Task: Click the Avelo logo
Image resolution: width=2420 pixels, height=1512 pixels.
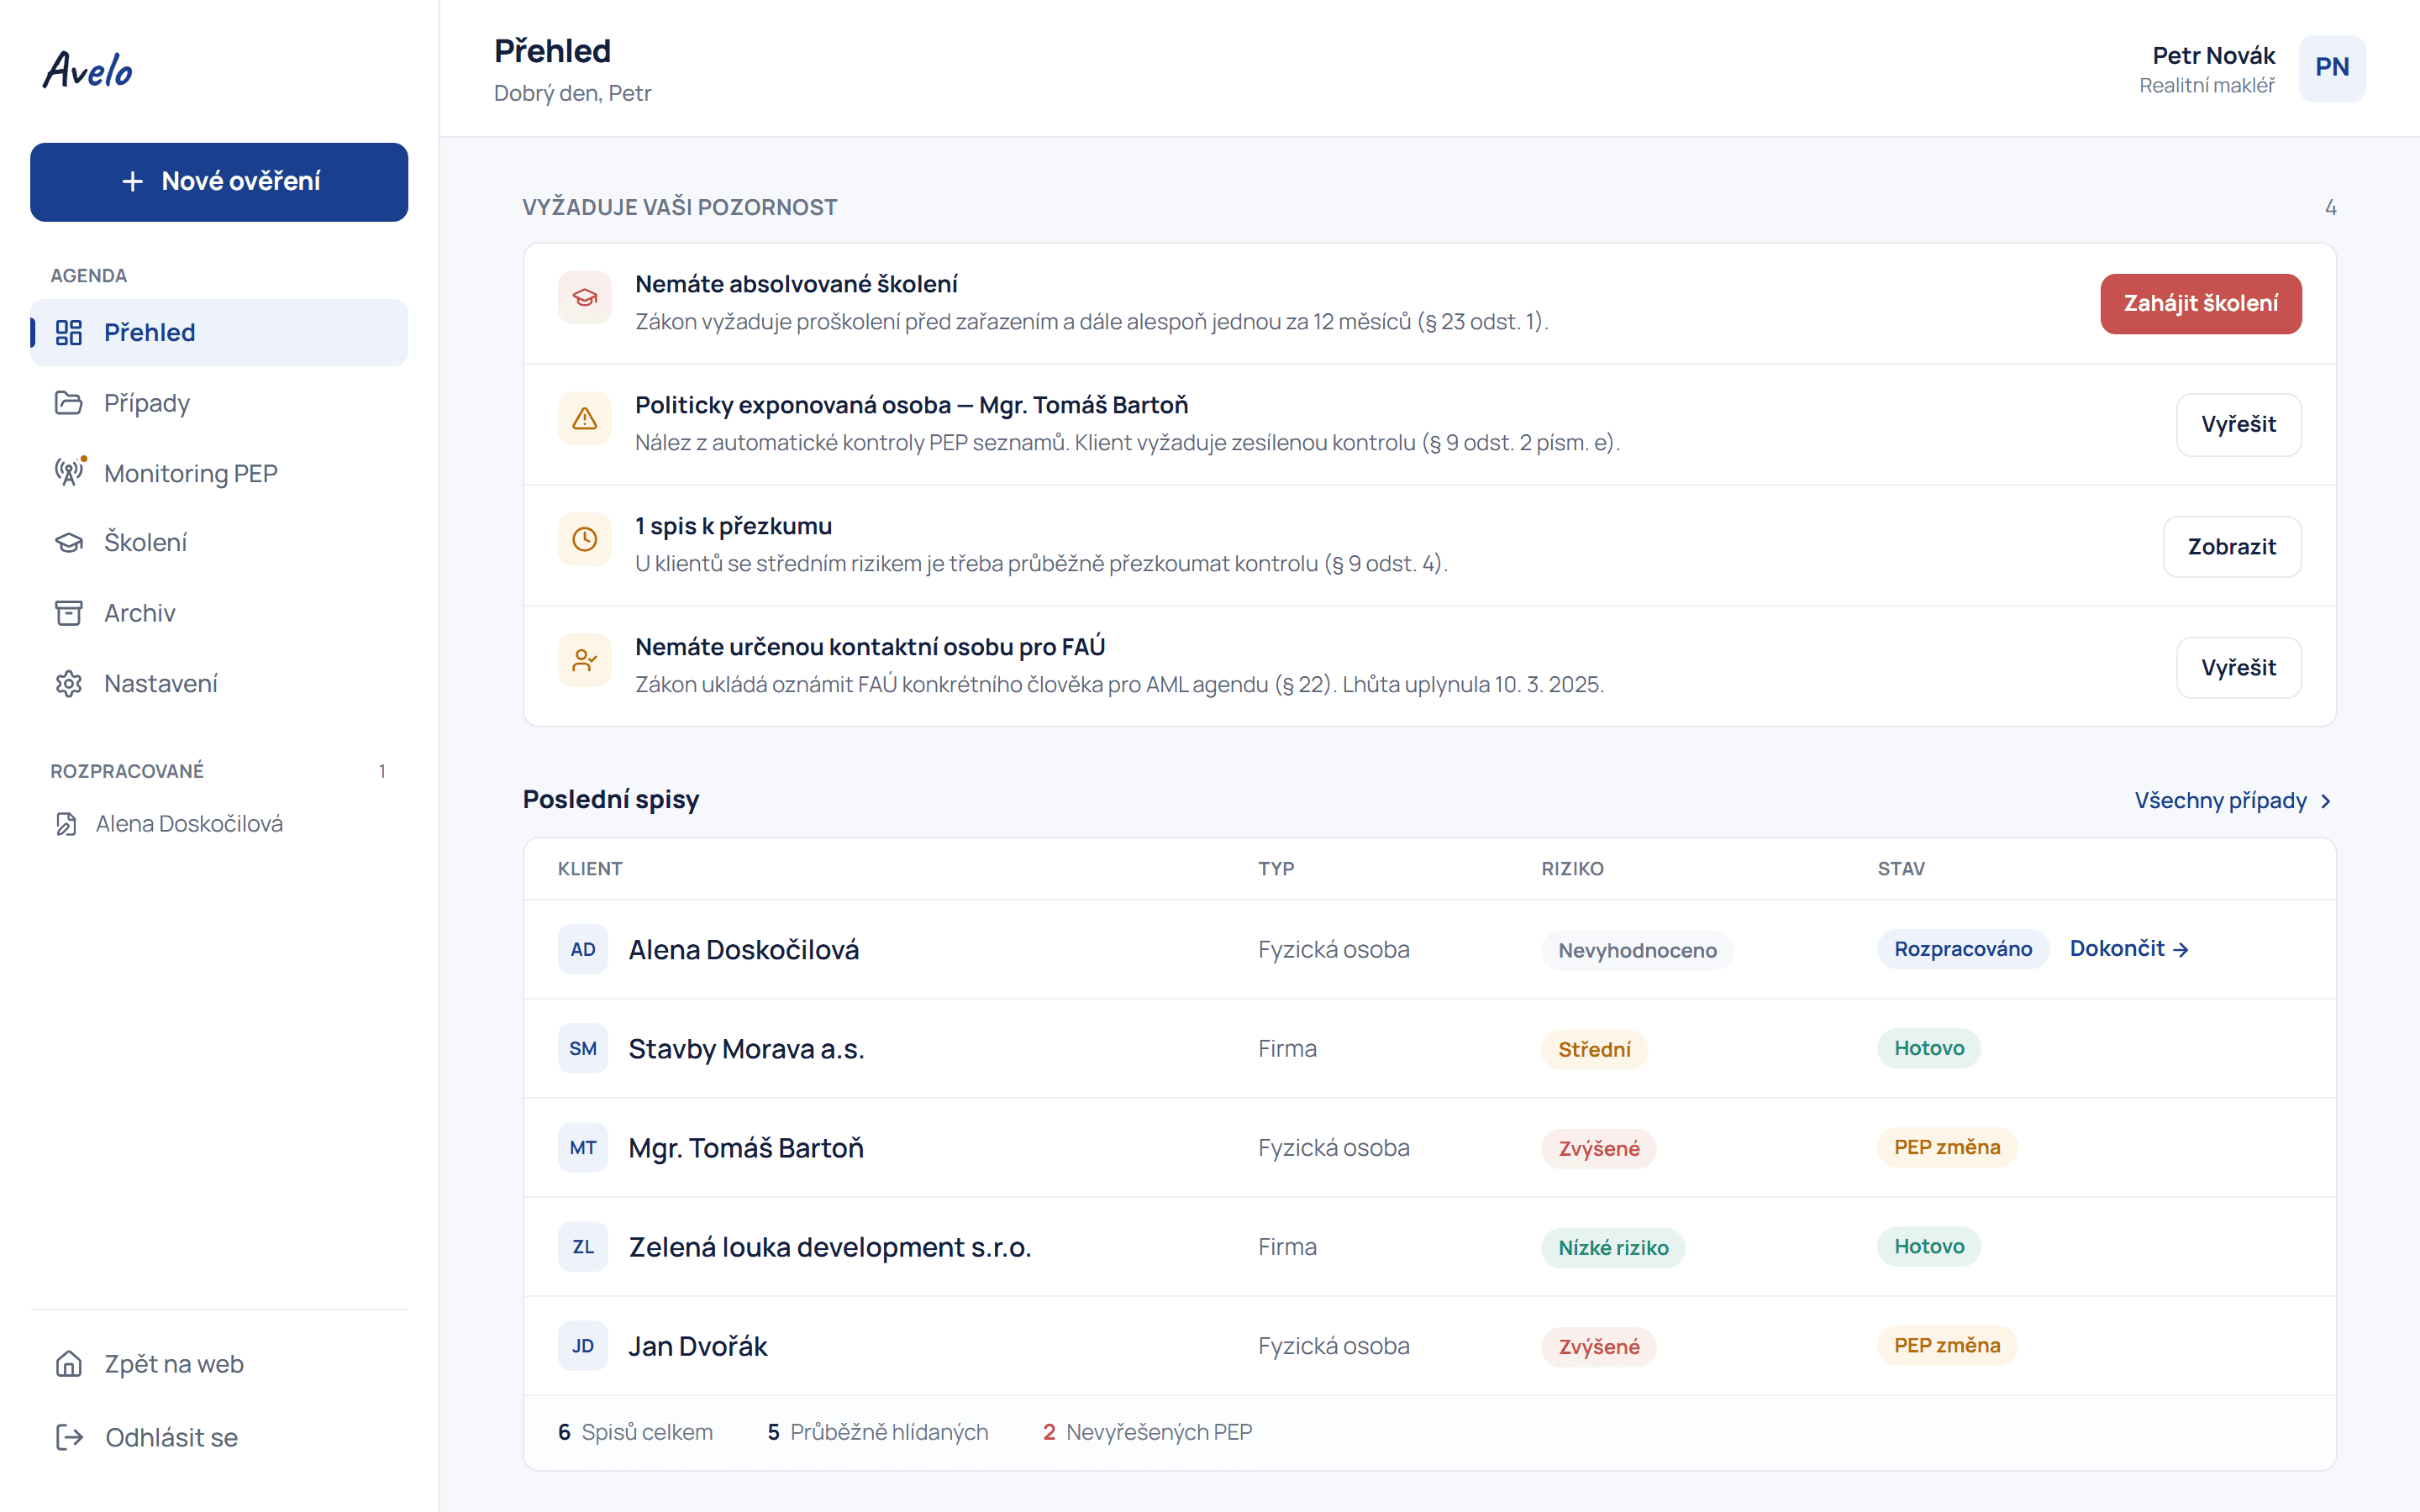Action: point(88,70)
